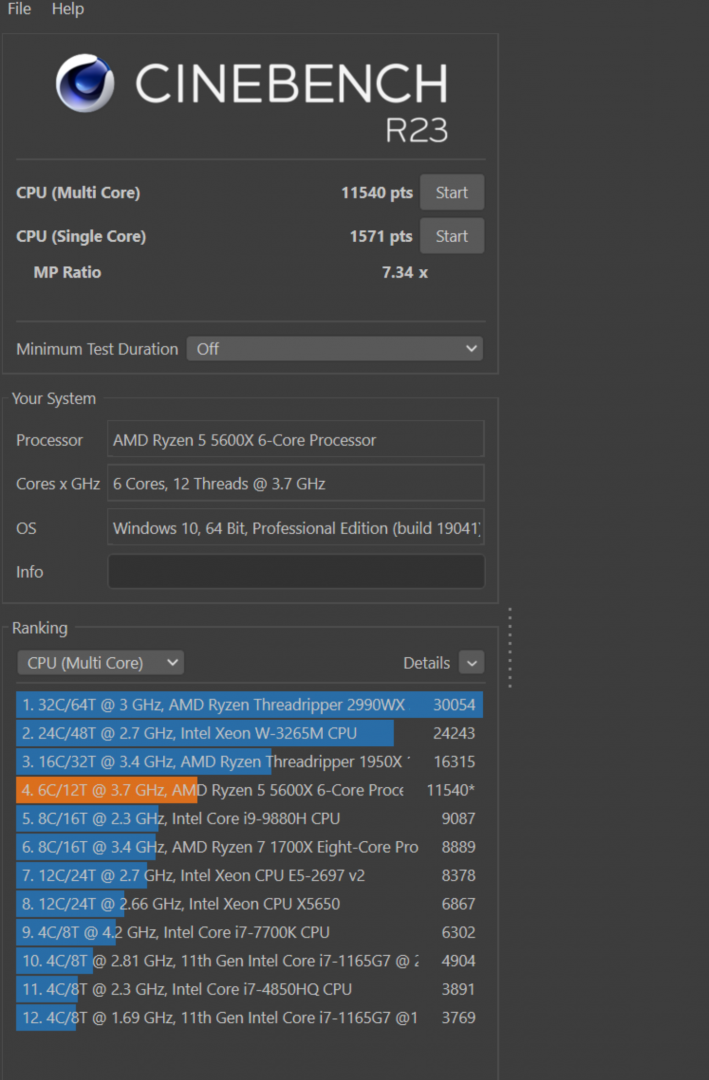Select the Threadripper 2990WX ranking row
Viewport: 709px width, 1080px height.
[249, 705]
